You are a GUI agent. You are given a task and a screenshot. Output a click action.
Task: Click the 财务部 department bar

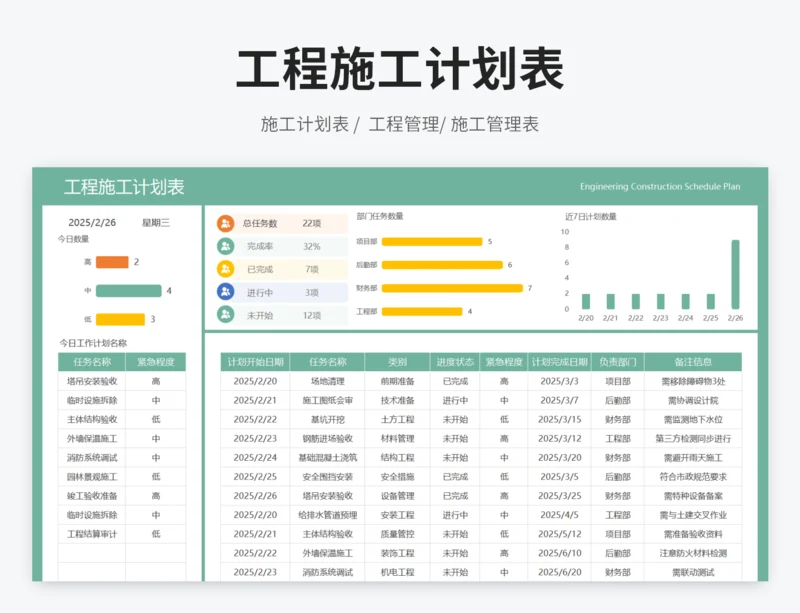pyautogui.click(x=453, y=288)
